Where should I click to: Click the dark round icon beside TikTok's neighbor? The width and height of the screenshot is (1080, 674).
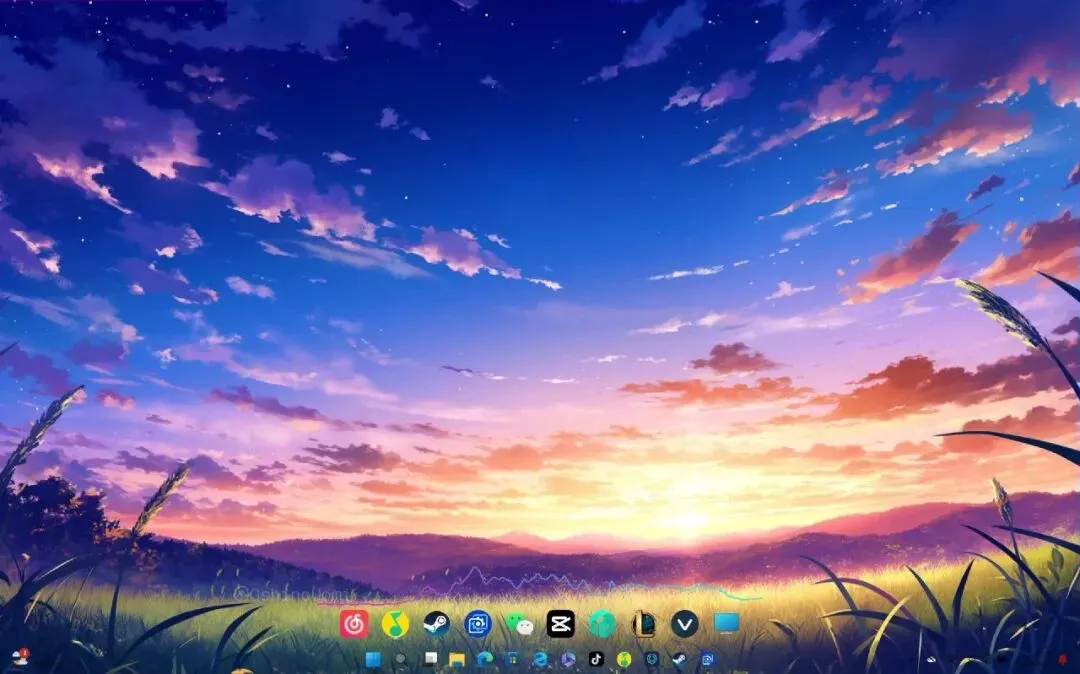[x=652, y=660]
